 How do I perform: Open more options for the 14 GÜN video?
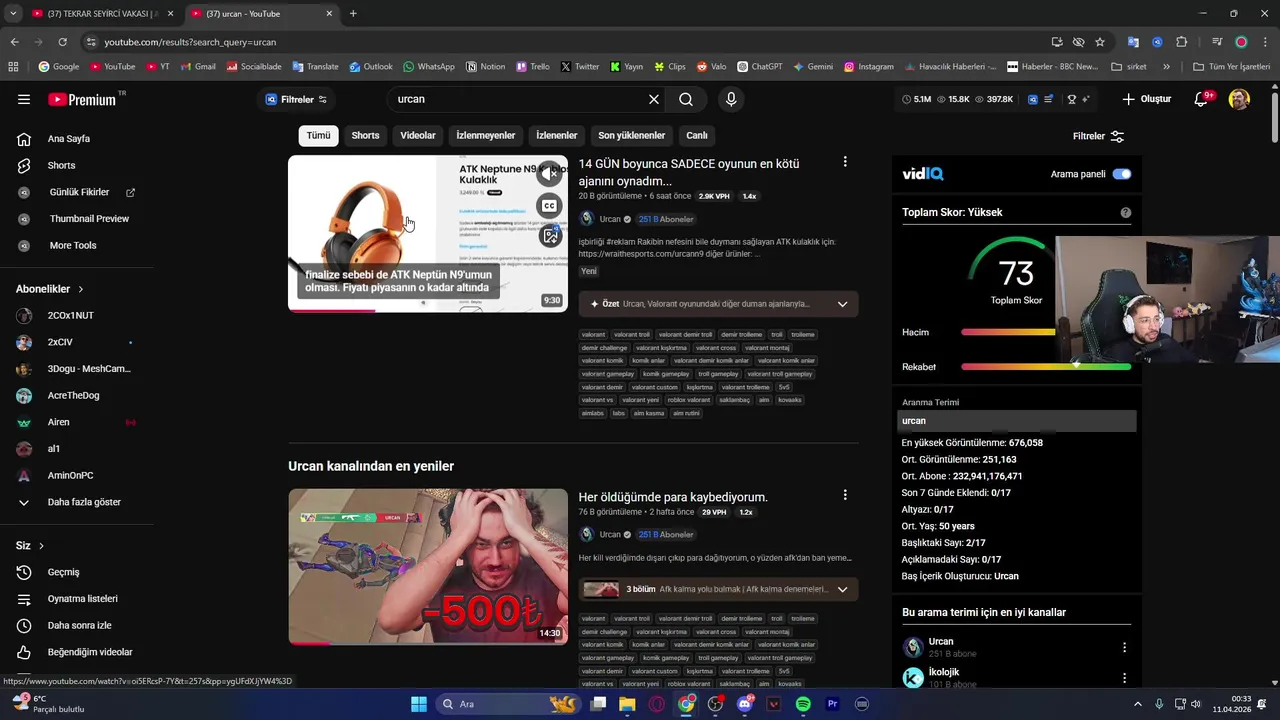click(x=845, y=162)
